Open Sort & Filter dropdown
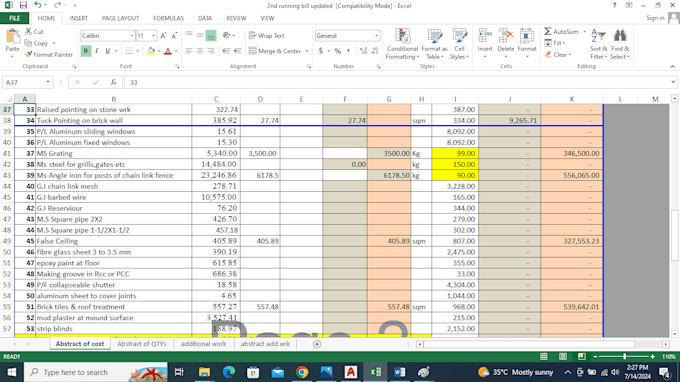 598,45
